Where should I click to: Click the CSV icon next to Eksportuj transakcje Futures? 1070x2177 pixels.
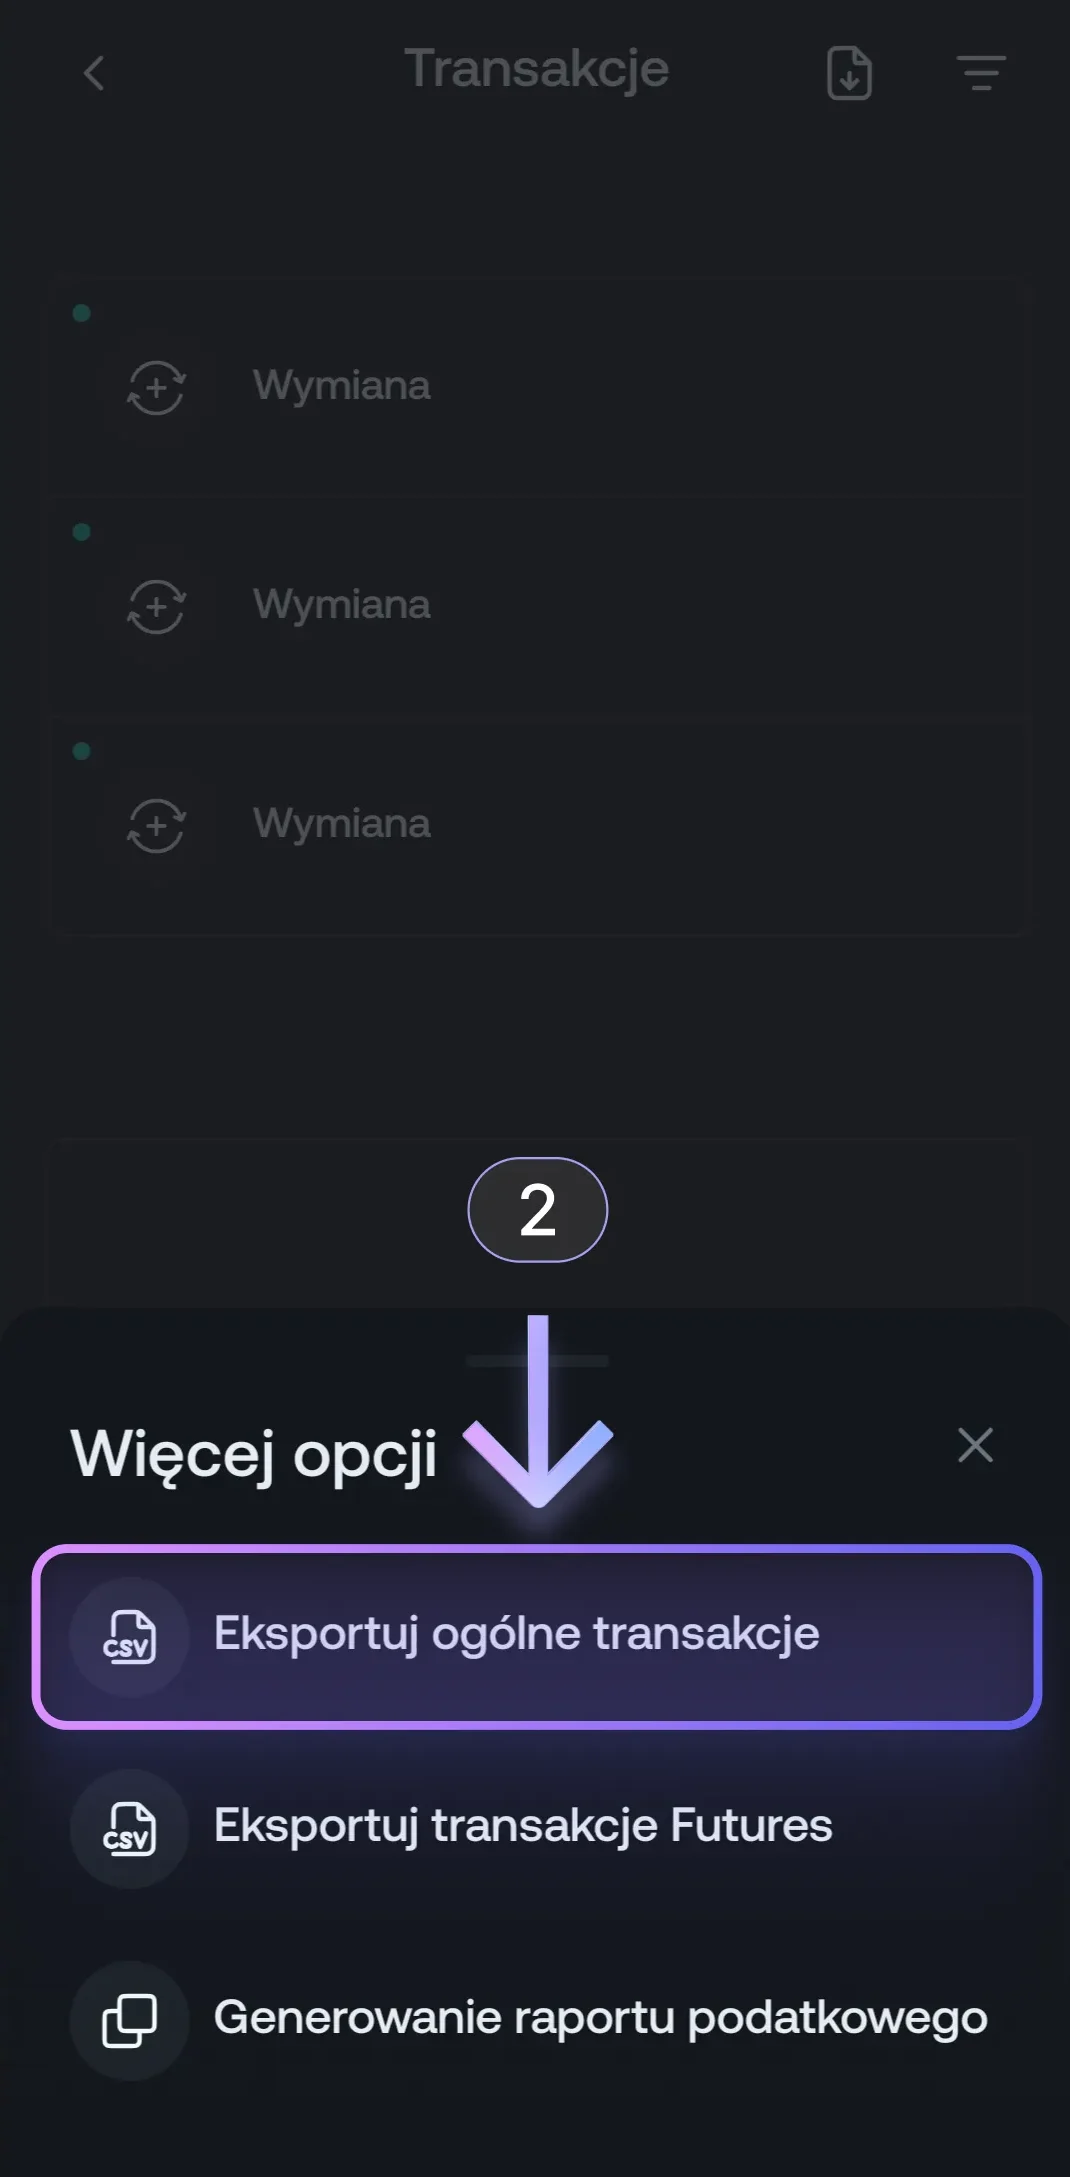[128, 1830]
